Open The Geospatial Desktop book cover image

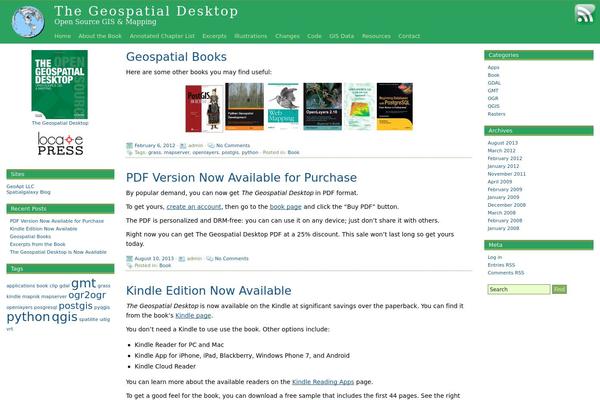[60, 85]
